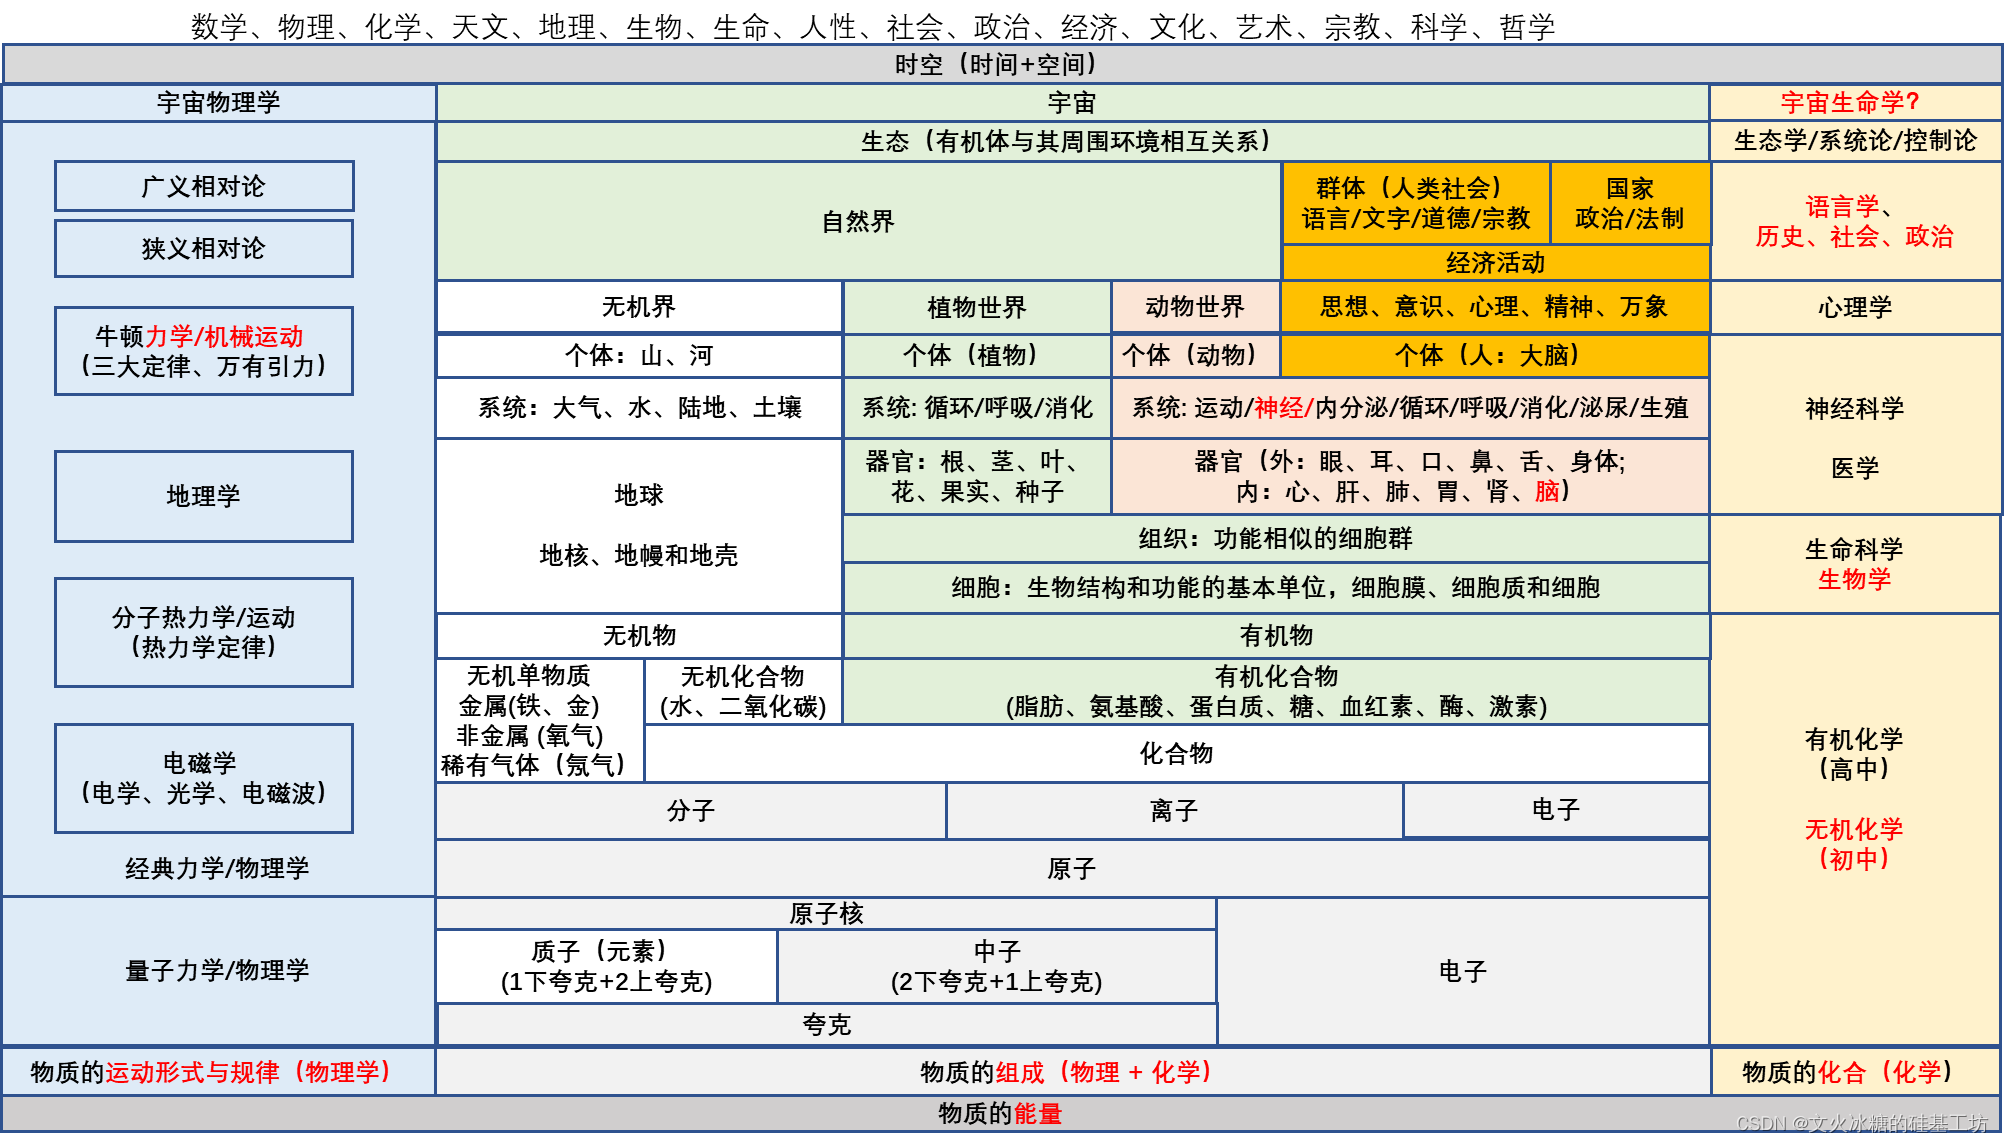Viewport: 2004px width, 1143px height.
Task: Click the 原子核 cell
Action: (827, 914)
